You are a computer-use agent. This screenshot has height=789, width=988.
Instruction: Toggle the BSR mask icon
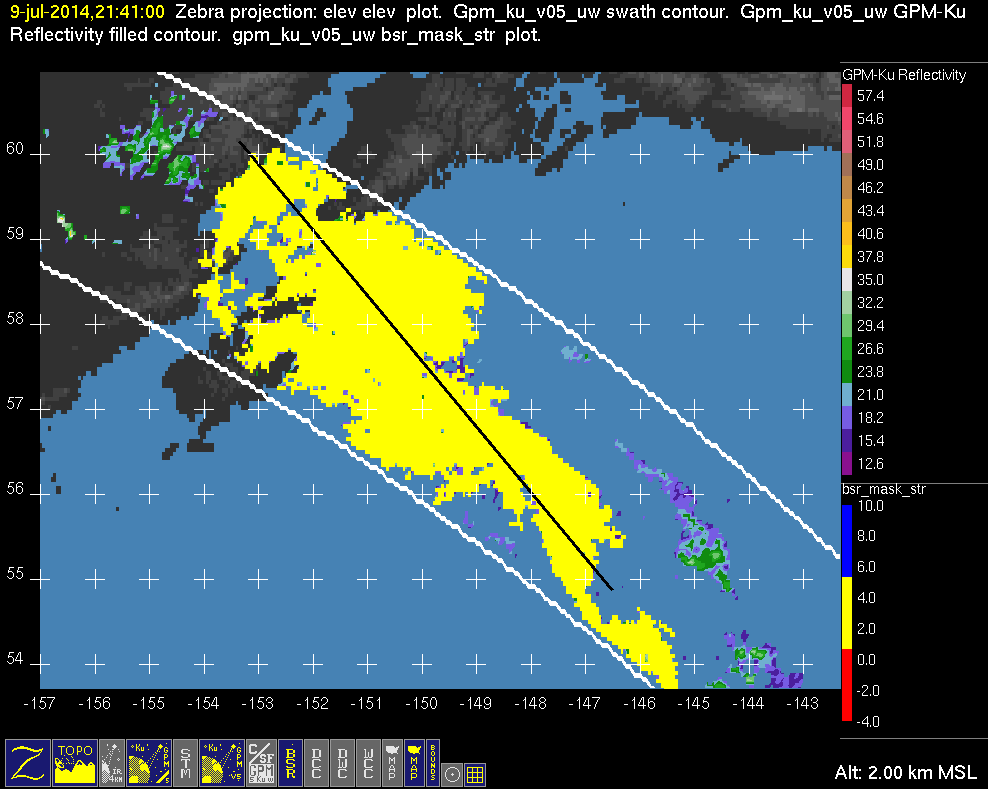tap(290, 762)
